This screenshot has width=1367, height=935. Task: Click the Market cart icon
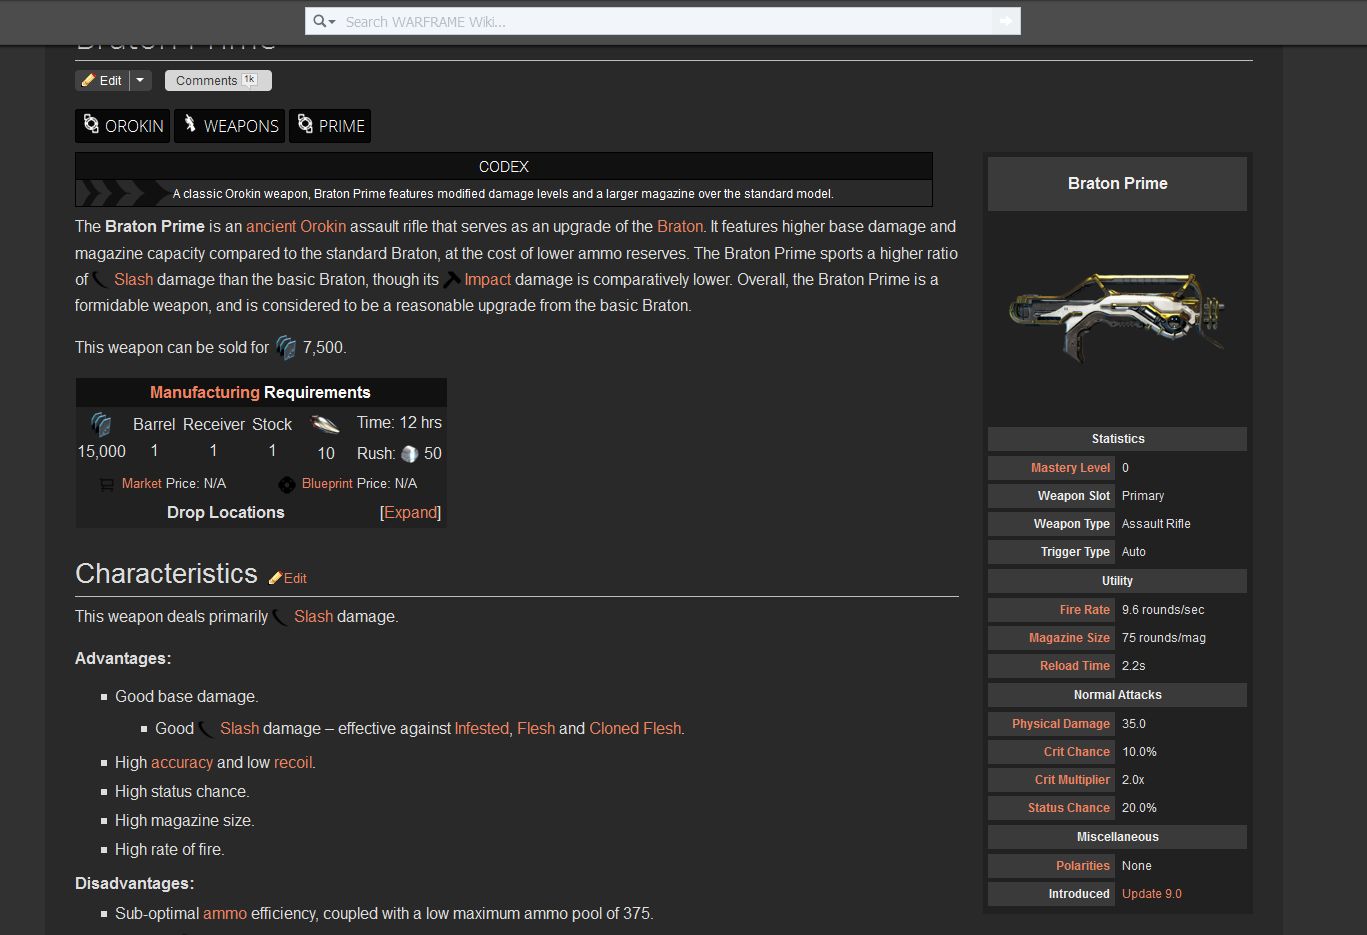[x=107, y=484]
